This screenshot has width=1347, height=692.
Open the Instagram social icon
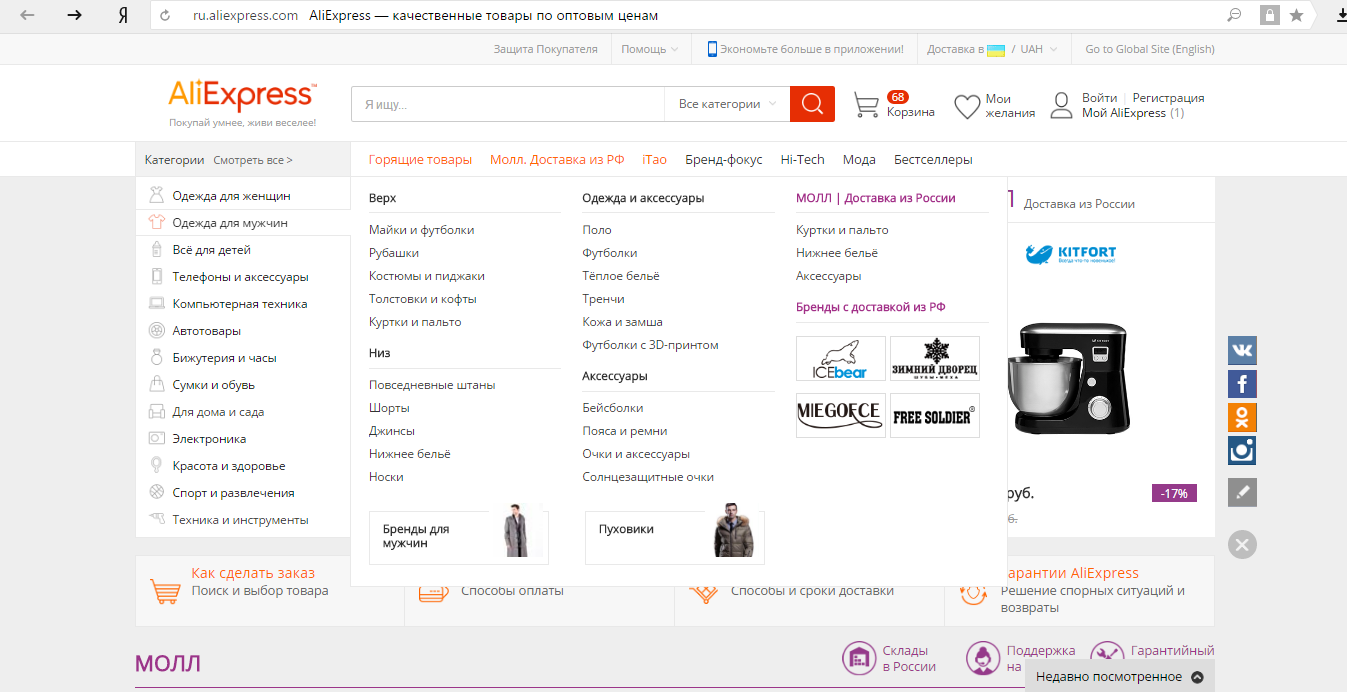[1242, 450]
